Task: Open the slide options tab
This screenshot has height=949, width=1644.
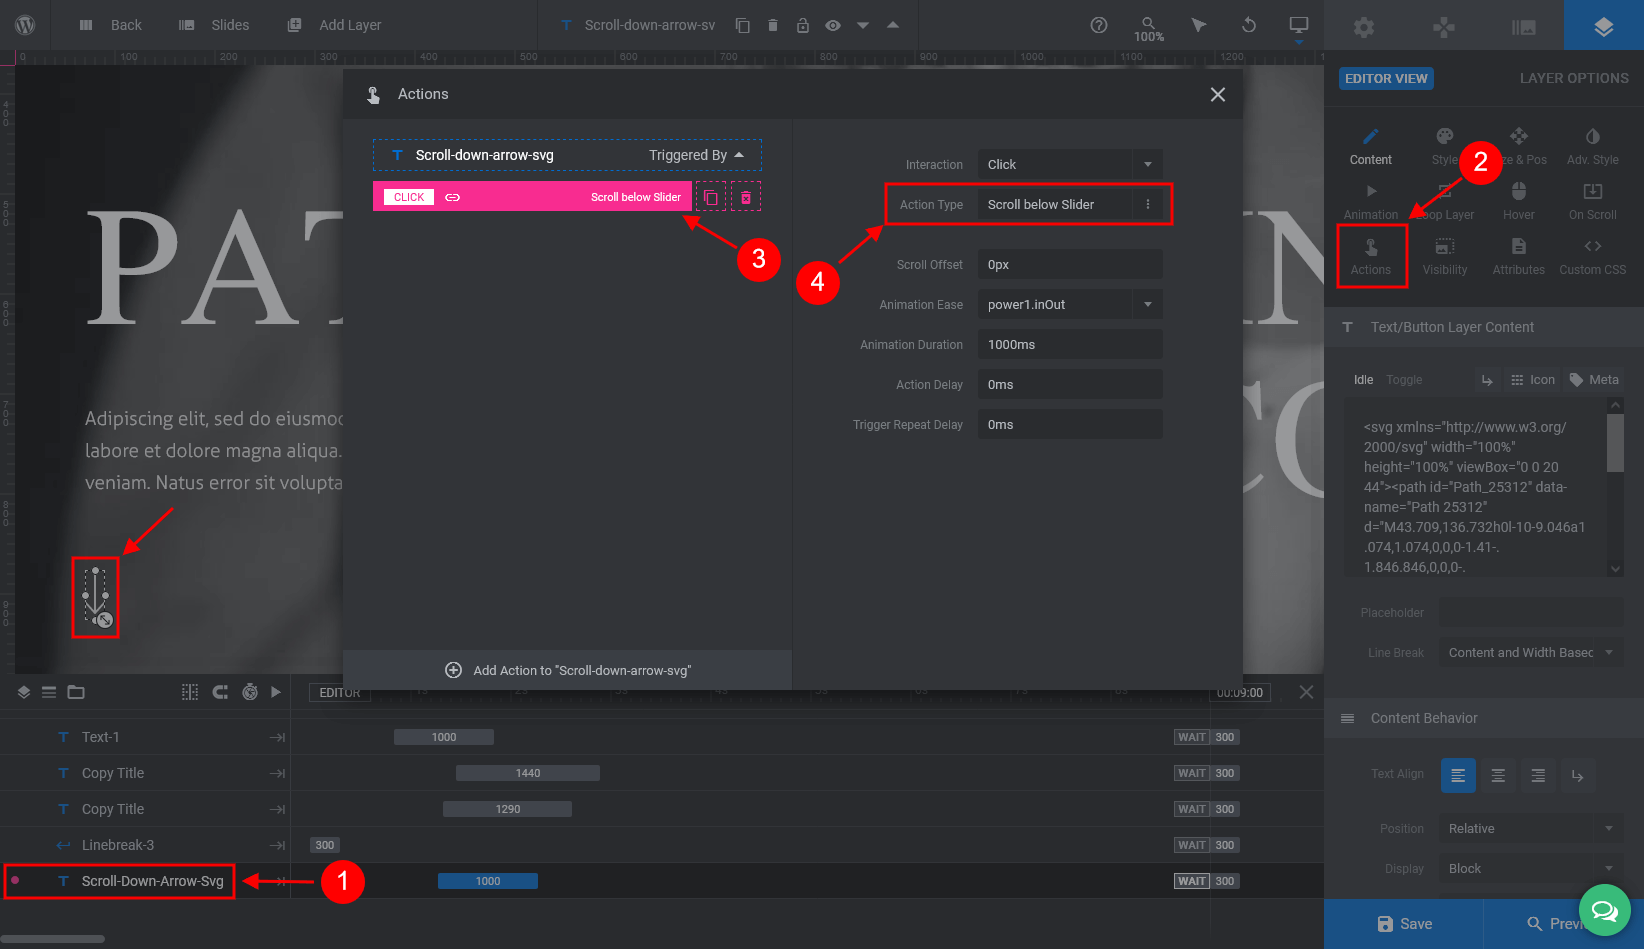Action: pos(1524,27)
